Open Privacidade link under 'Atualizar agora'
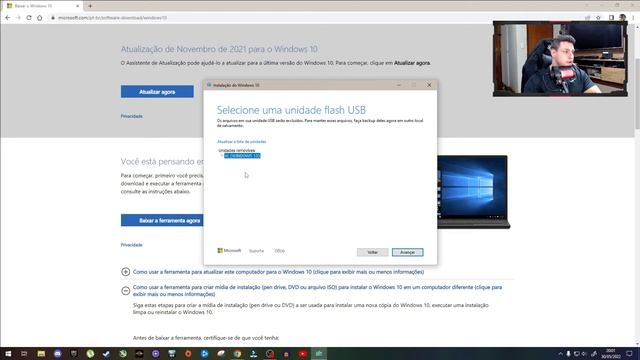 pos(131,116)
